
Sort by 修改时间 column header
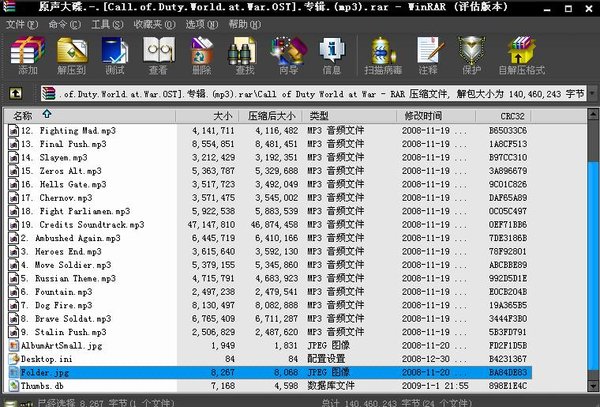click(x=436, y=116)
